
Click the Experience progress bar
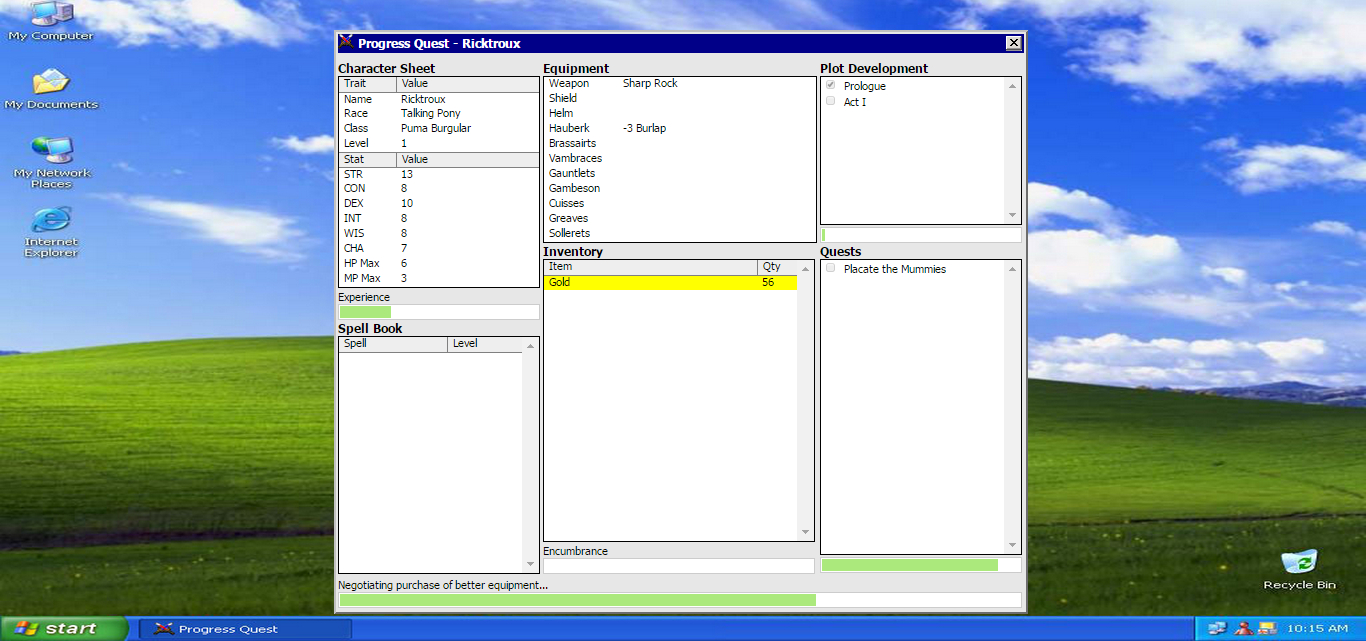point(438,312)
